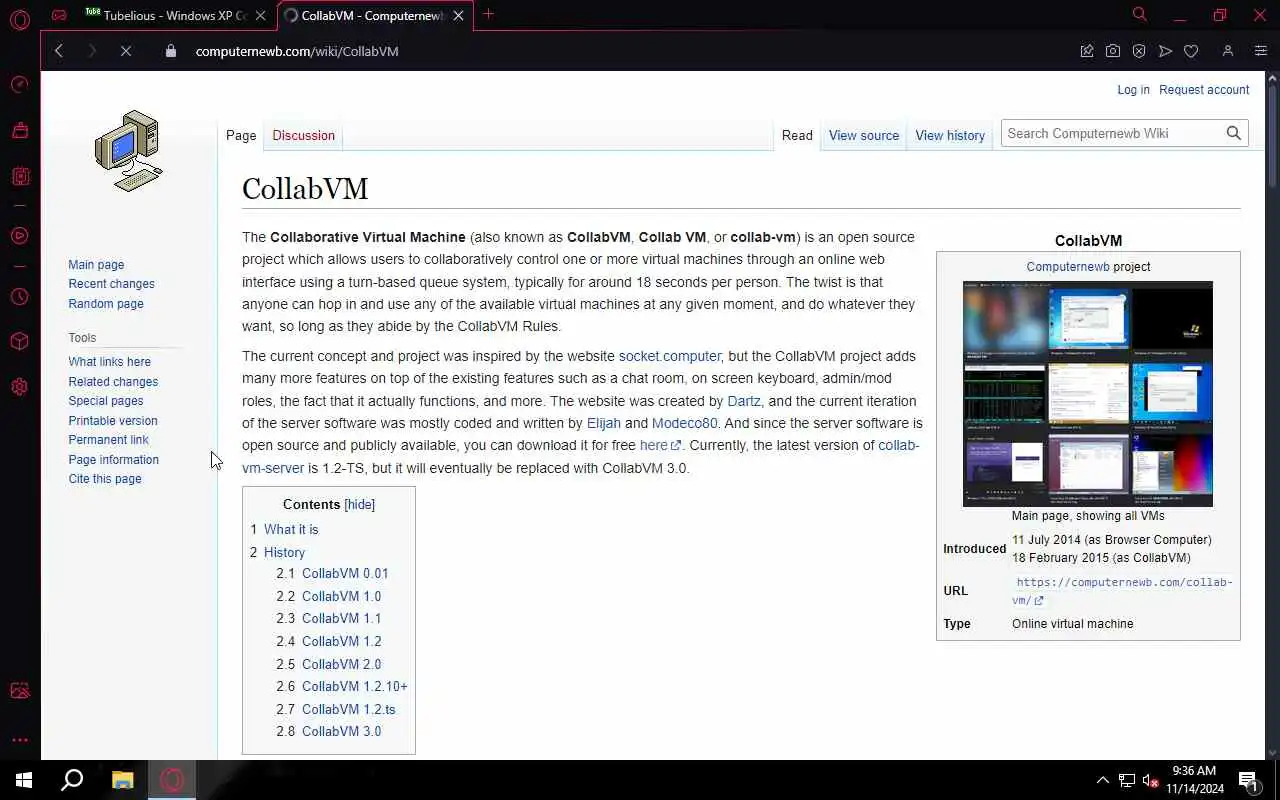Hide the Contents table via hide toggle

[359, 505]
